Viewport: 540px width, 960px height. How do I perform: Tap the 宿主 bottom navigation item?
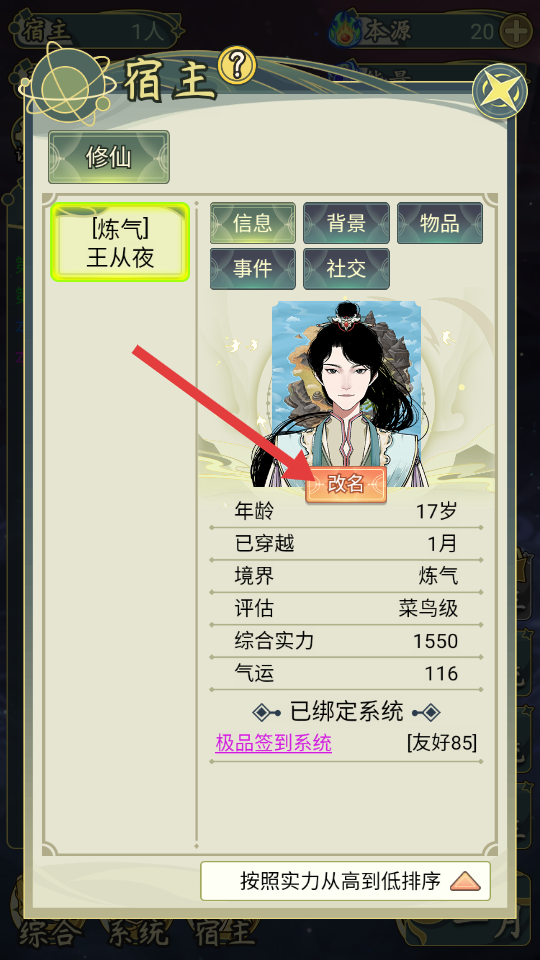(x=223, y=933)
